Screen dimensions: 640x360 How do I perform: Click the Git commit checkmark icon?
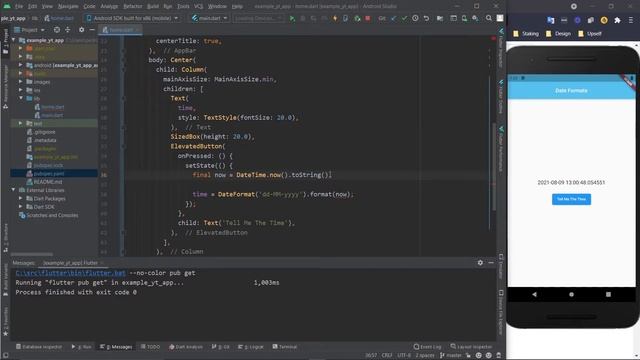pyautogui.click(x=404, y=18)
